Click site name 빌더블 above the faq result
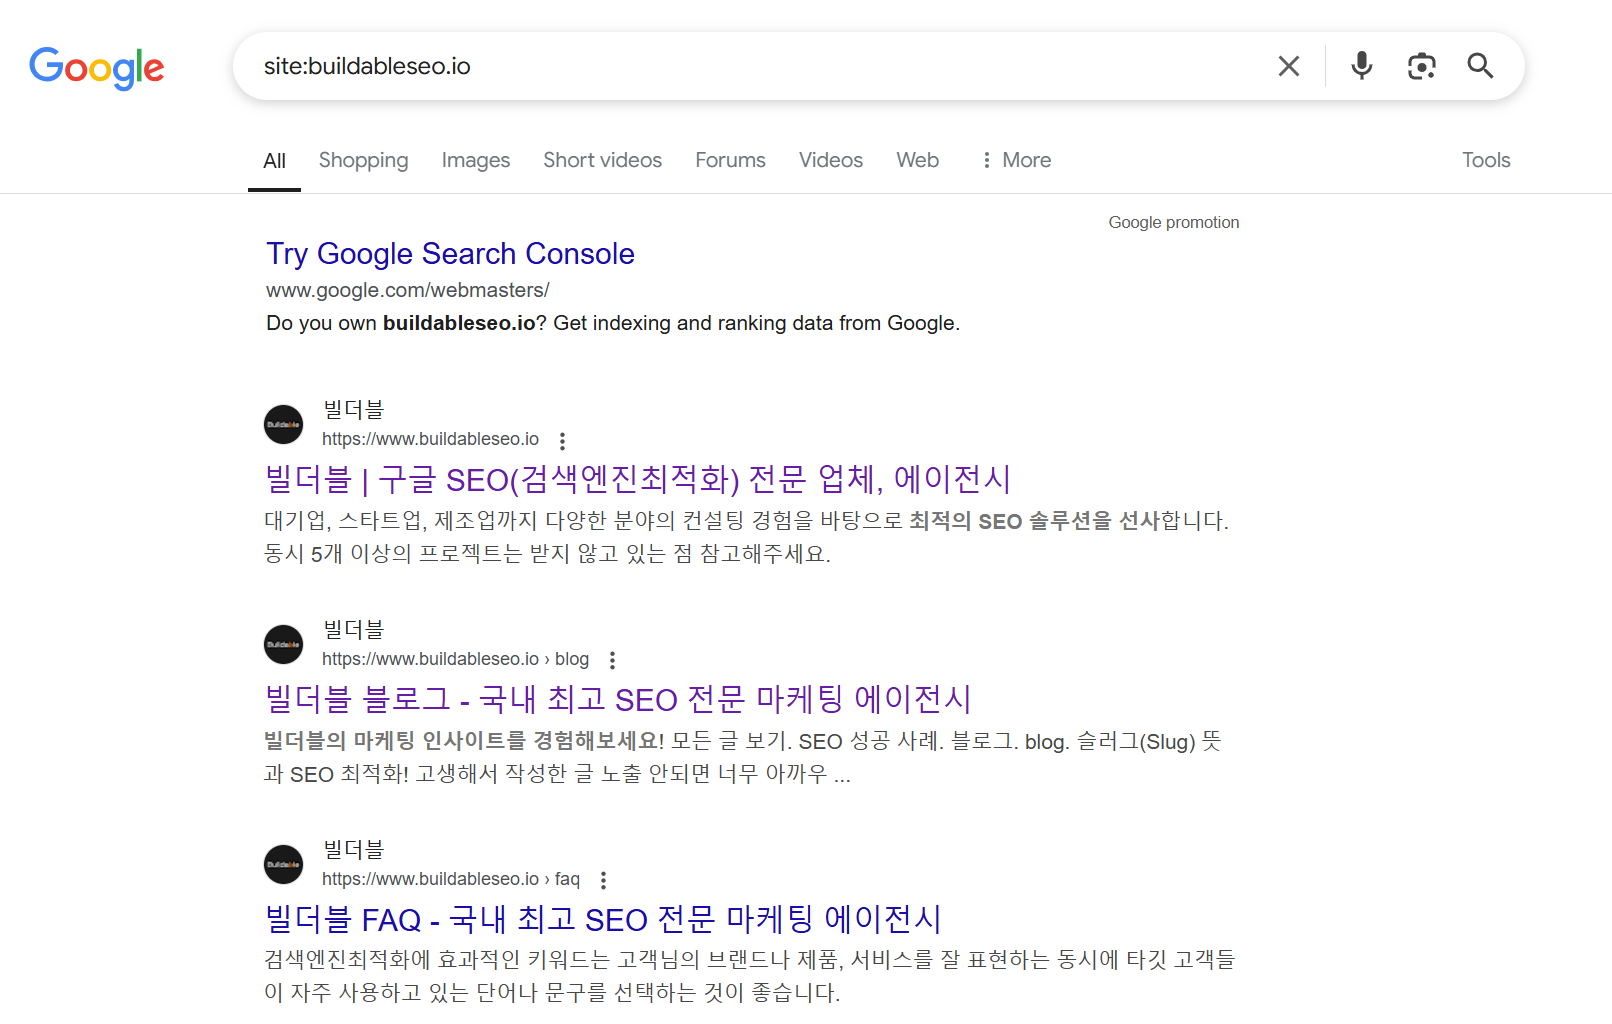Image resolution: width=1612 pixels, height=1024 pixels. pos(353,850)
